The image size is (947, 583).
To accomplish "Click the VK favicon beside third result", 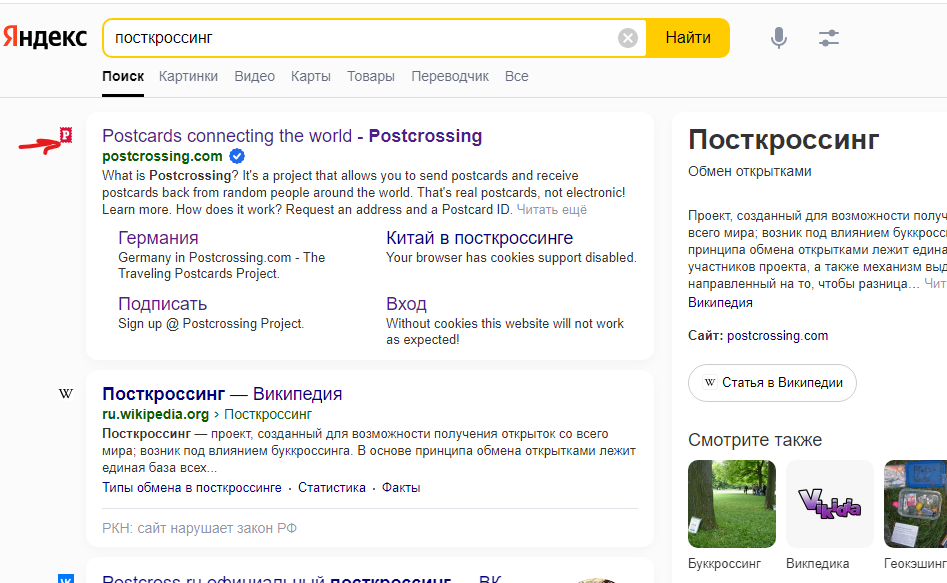I will pos(66,579).
